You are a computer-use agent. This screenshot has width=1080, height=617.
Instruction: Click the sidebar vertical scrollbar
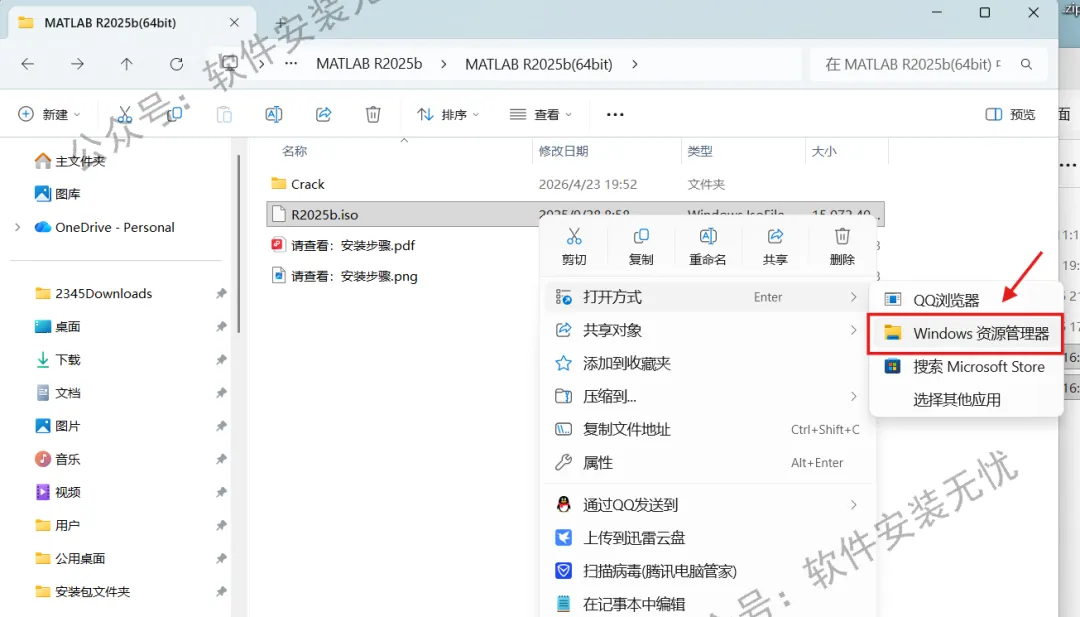tap(238, 244)
